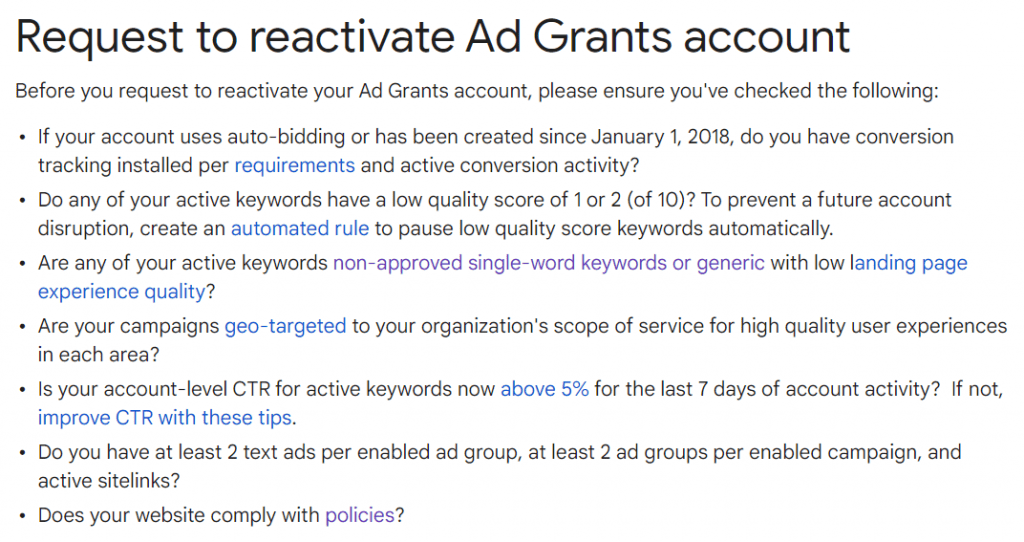Image resolution: width=1024 pixels, height=542 pixels.
Task: Follow the "non-approved single-word keywords or generic" link
Action: click(x=549, y=263)
